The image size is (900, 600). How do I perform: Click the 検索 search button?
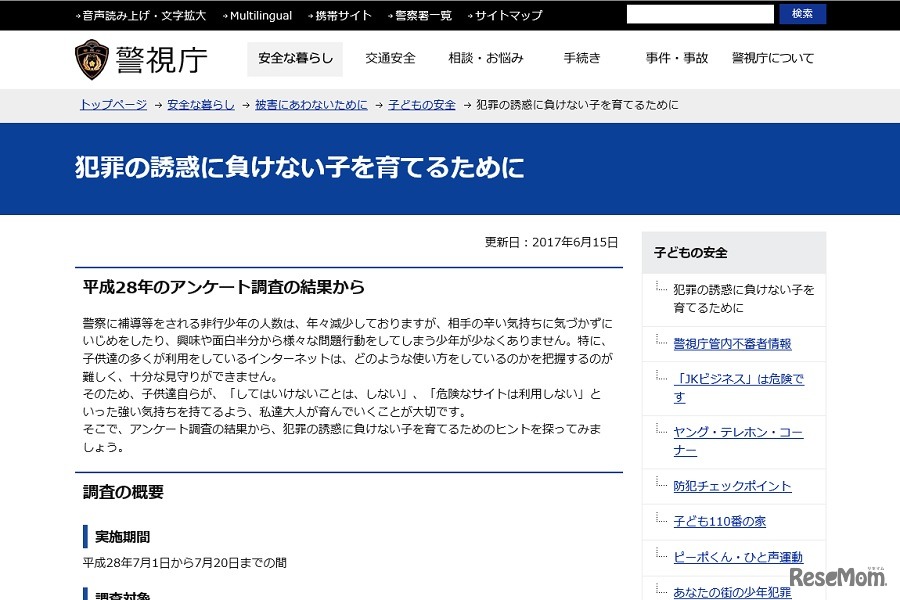[802, 14]
